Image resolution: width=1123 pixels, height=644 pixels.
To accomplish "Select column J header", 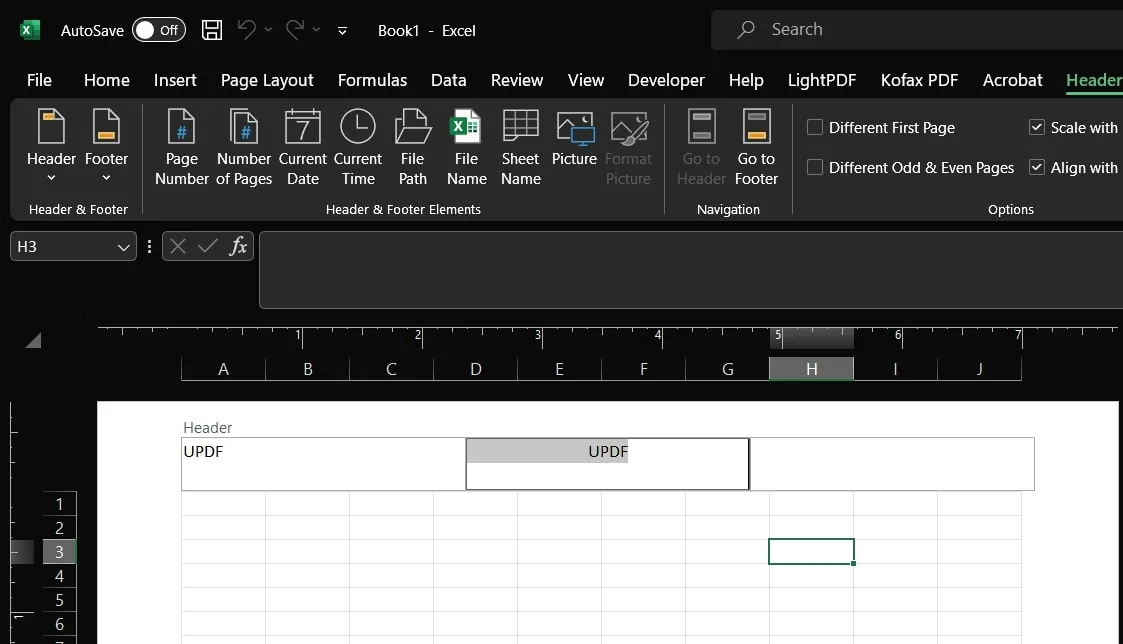I will point(979,369).
